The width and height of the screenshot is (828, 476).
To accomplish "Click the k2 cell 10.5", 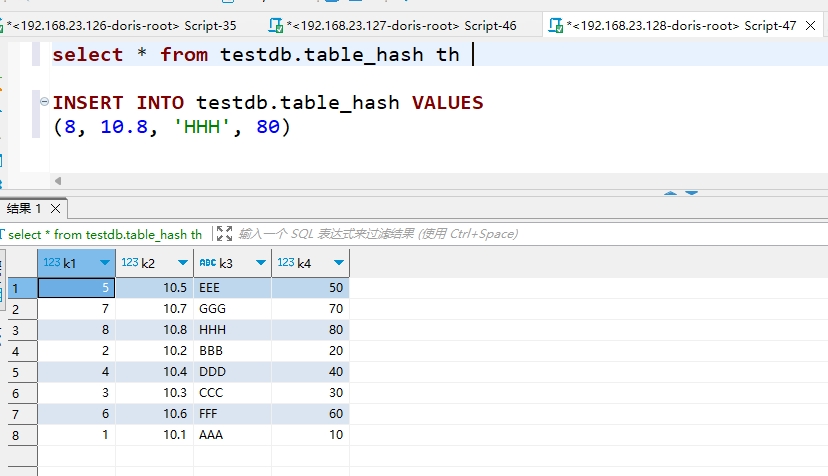I will pos(155,288).
